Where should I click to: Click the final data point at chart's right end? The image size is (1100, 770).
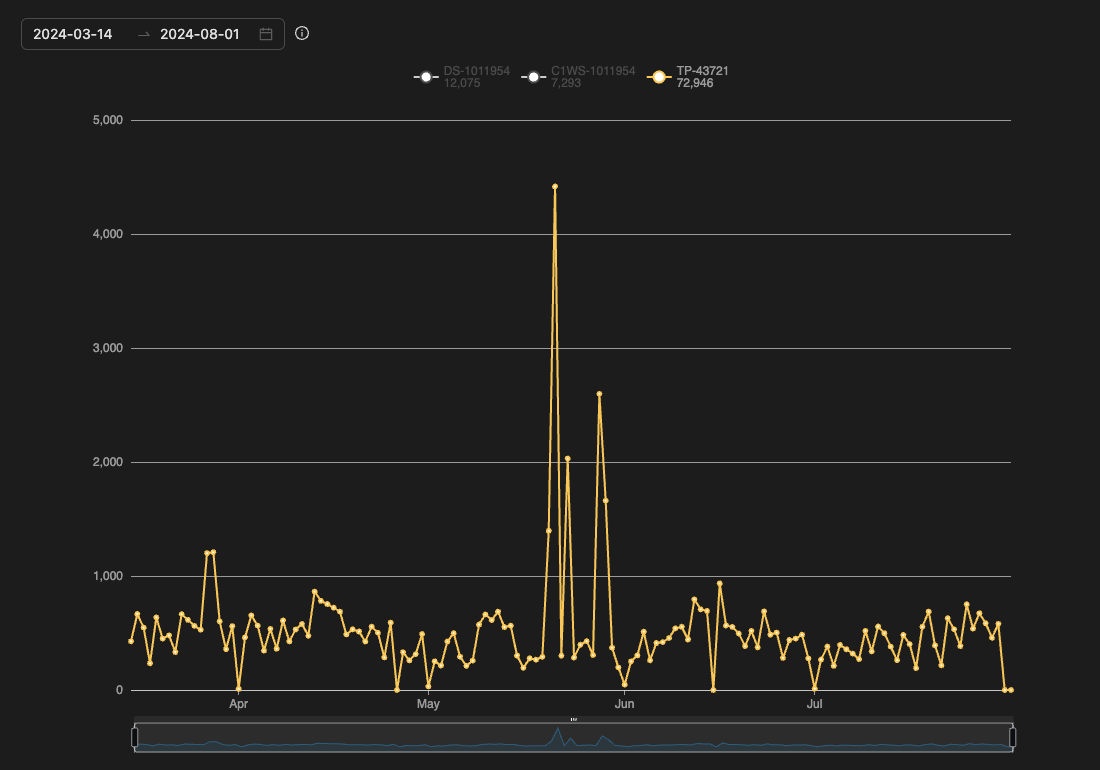tap(1011, 690)
